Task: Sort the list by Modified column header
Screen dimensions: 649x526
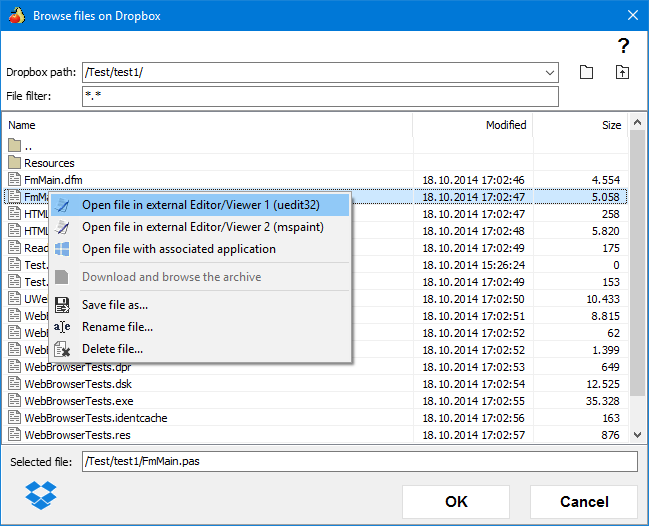Action: coord(506,125)
